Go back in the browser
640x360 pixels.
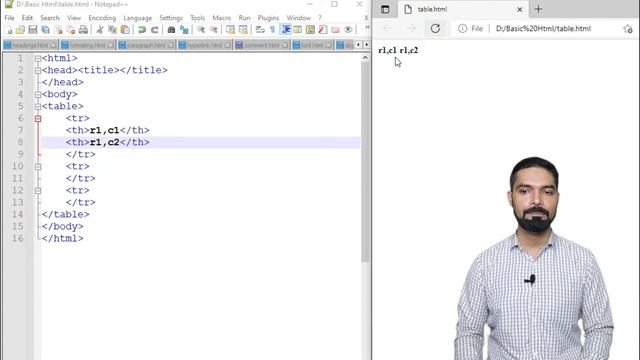point(387,28)
